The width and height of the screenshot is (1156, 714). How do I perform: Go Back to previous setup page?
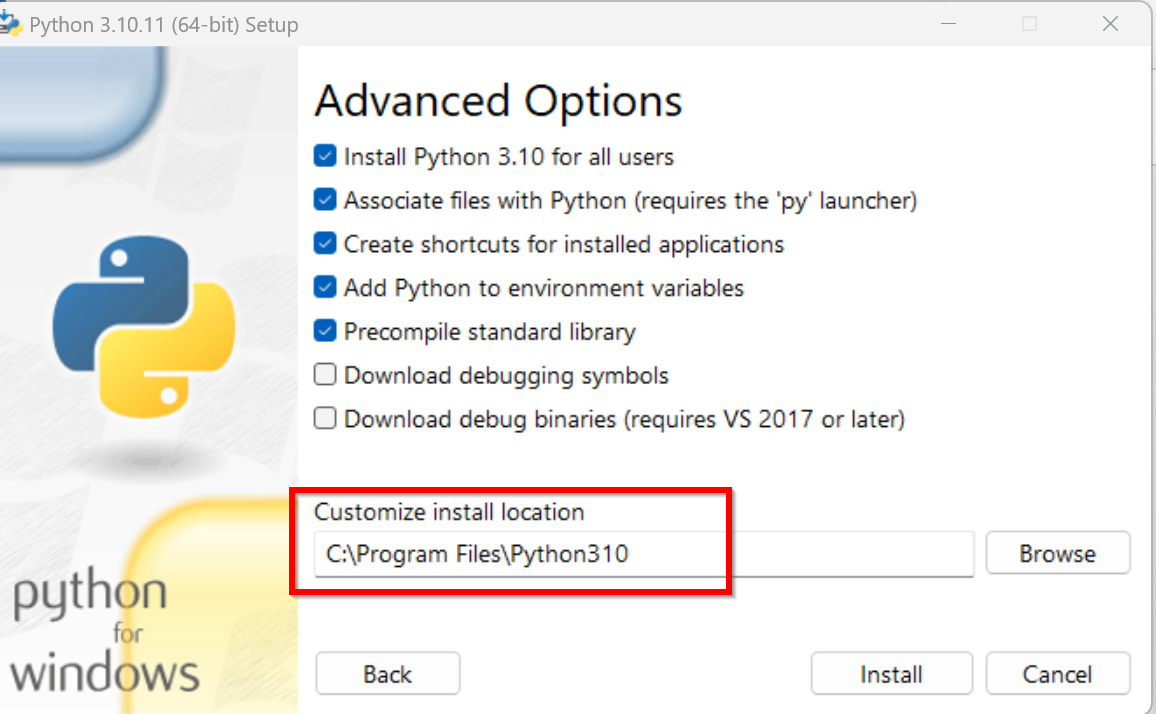click(388, 673)
